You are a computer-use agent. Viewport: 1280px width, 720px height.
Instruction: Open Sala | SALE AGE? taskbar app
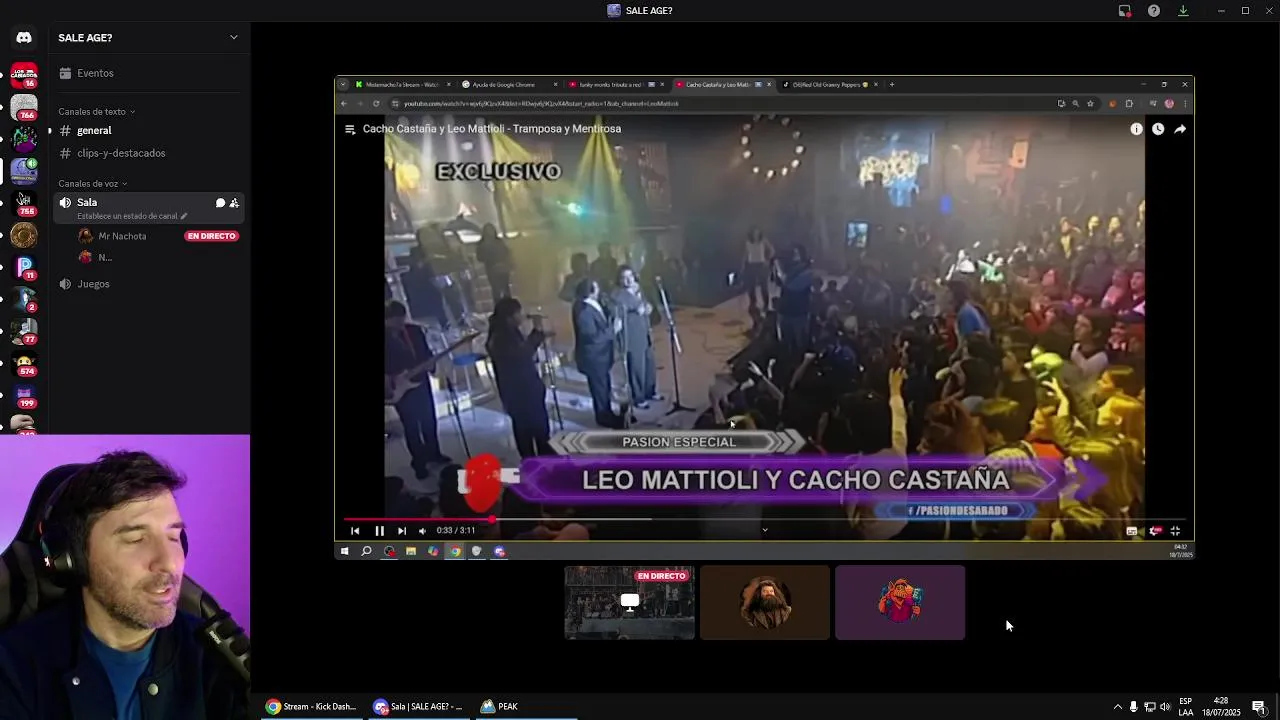tap(418, 706)
